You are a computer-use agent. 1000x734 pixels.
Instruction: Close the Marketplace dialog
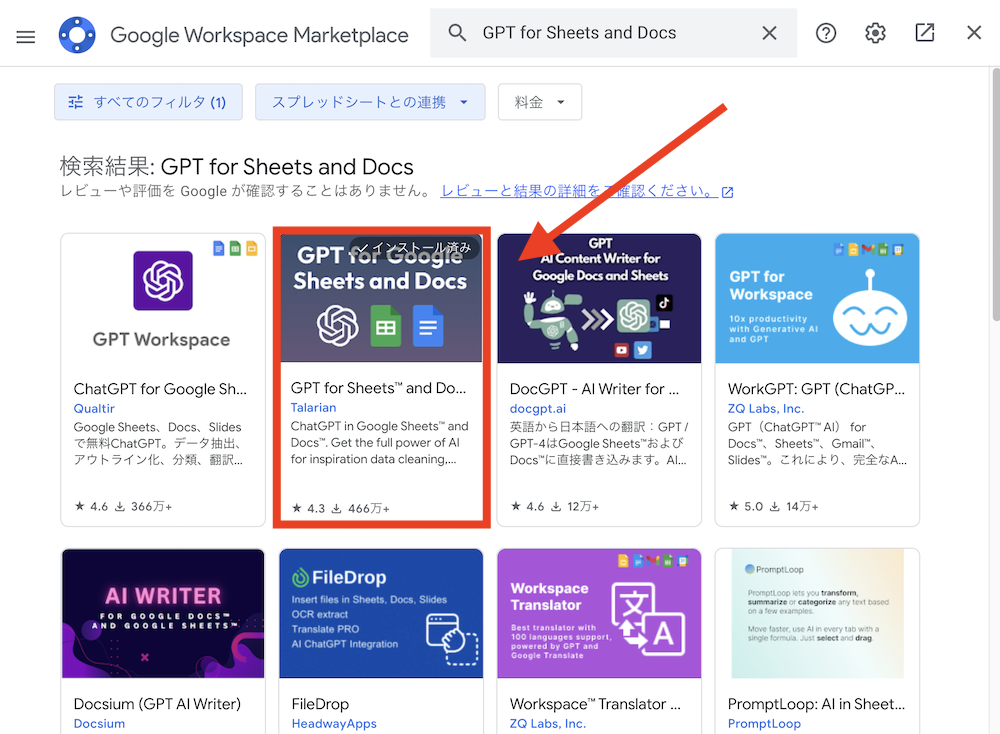(973, 33)
